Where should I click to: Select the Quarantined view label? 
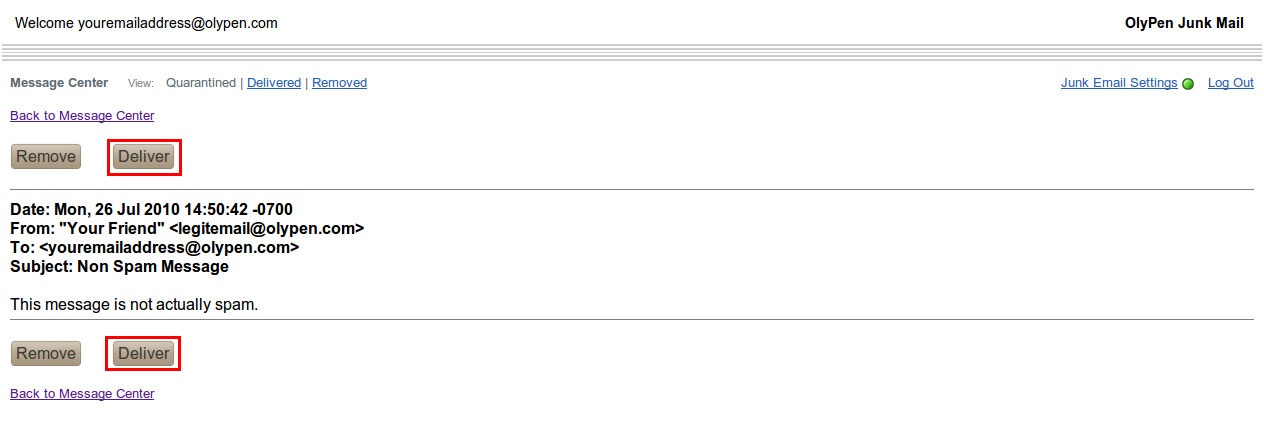[201, 83]
